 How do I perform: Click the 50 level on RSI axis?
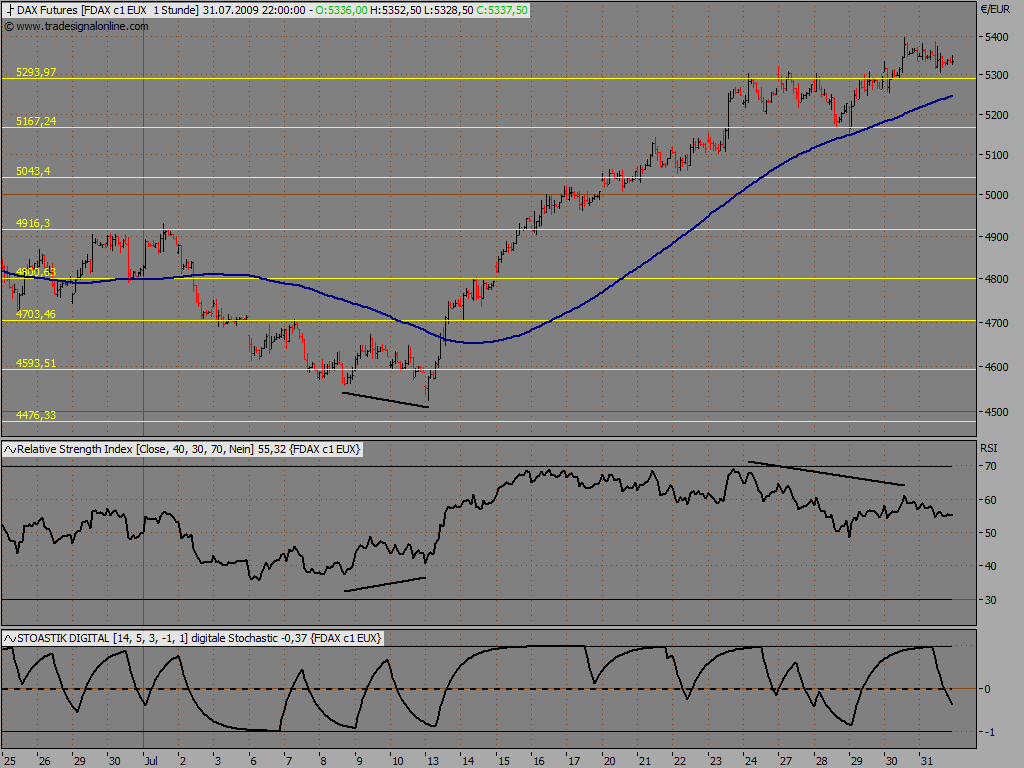pyautogui.click(x=991, y=533)
